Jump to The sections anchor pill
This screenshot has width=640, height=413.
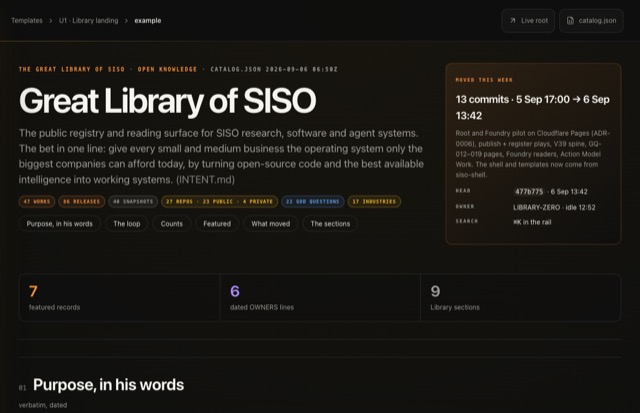pos(330,224)
